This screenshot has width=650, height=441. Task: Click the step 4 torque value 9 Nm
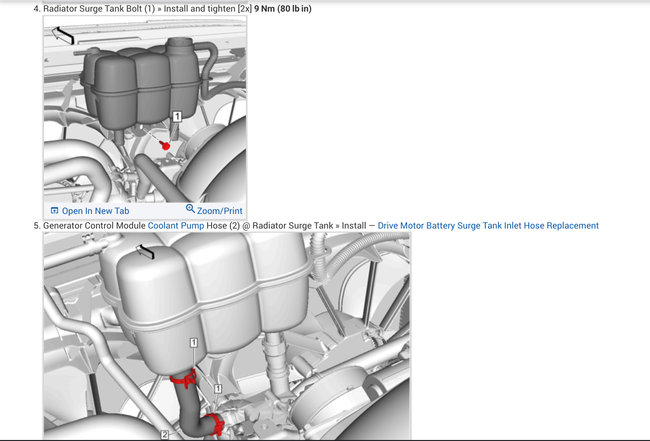(269, 9)
